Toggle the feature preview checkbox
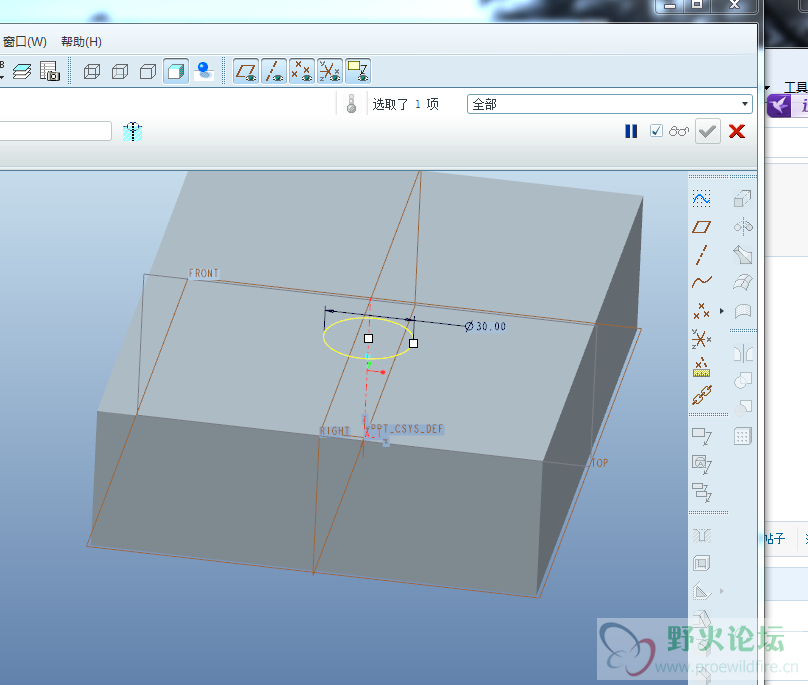Viewport: 808px width, 685px height. pyautogui.click(x=656, y=131)
